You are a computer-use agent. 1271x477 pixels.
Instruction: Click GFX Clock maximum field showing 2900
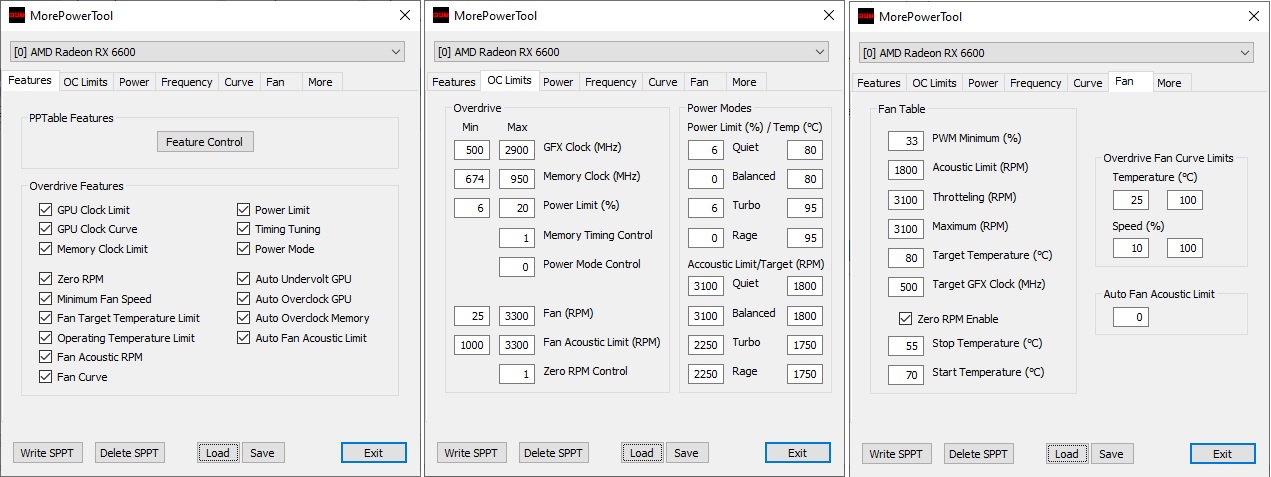[x=517, y=150]
